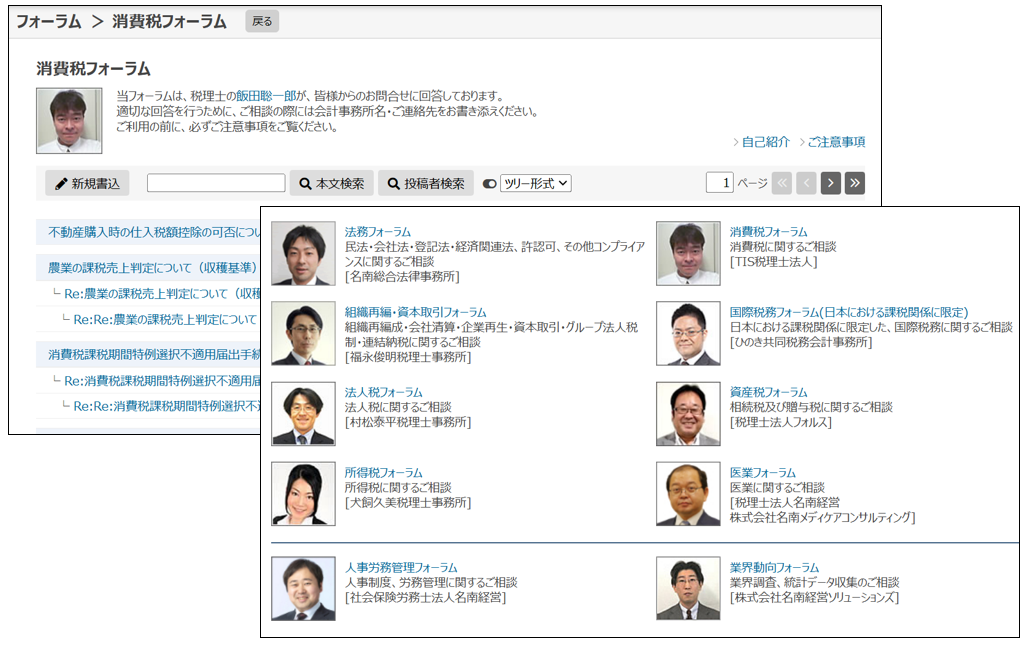Click the page number input box

point(719,183)
